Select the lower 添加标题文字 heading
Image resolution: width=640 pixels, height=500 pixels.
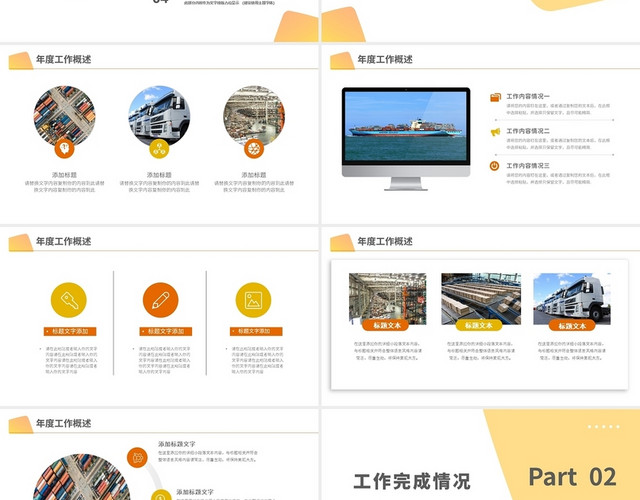(x=195, y=492)
